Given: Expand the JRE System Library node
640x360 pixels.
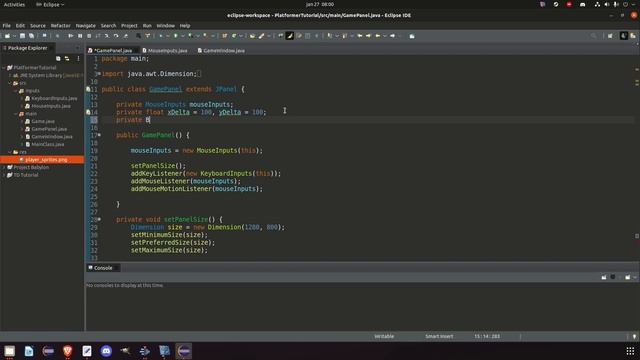Looking at the screenshot, I should tap(10, 76).
